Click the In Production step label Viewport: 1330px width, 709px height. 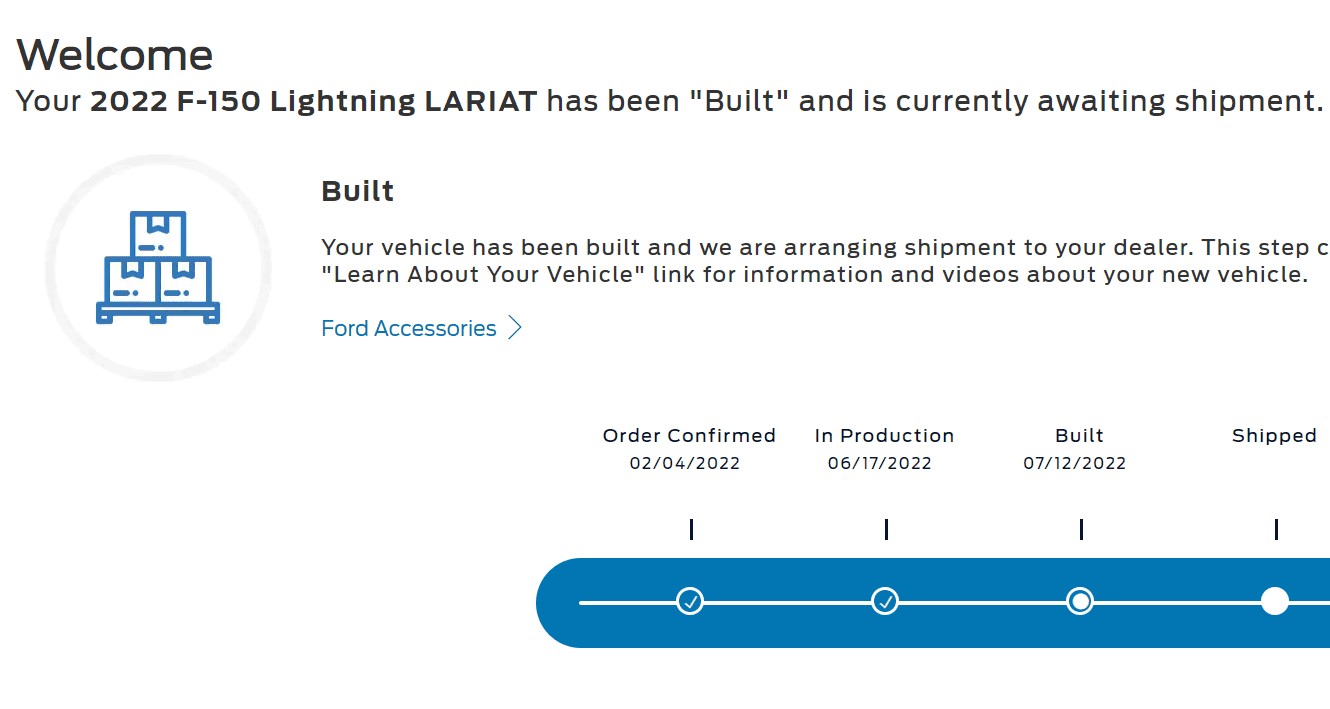point(884,436)
